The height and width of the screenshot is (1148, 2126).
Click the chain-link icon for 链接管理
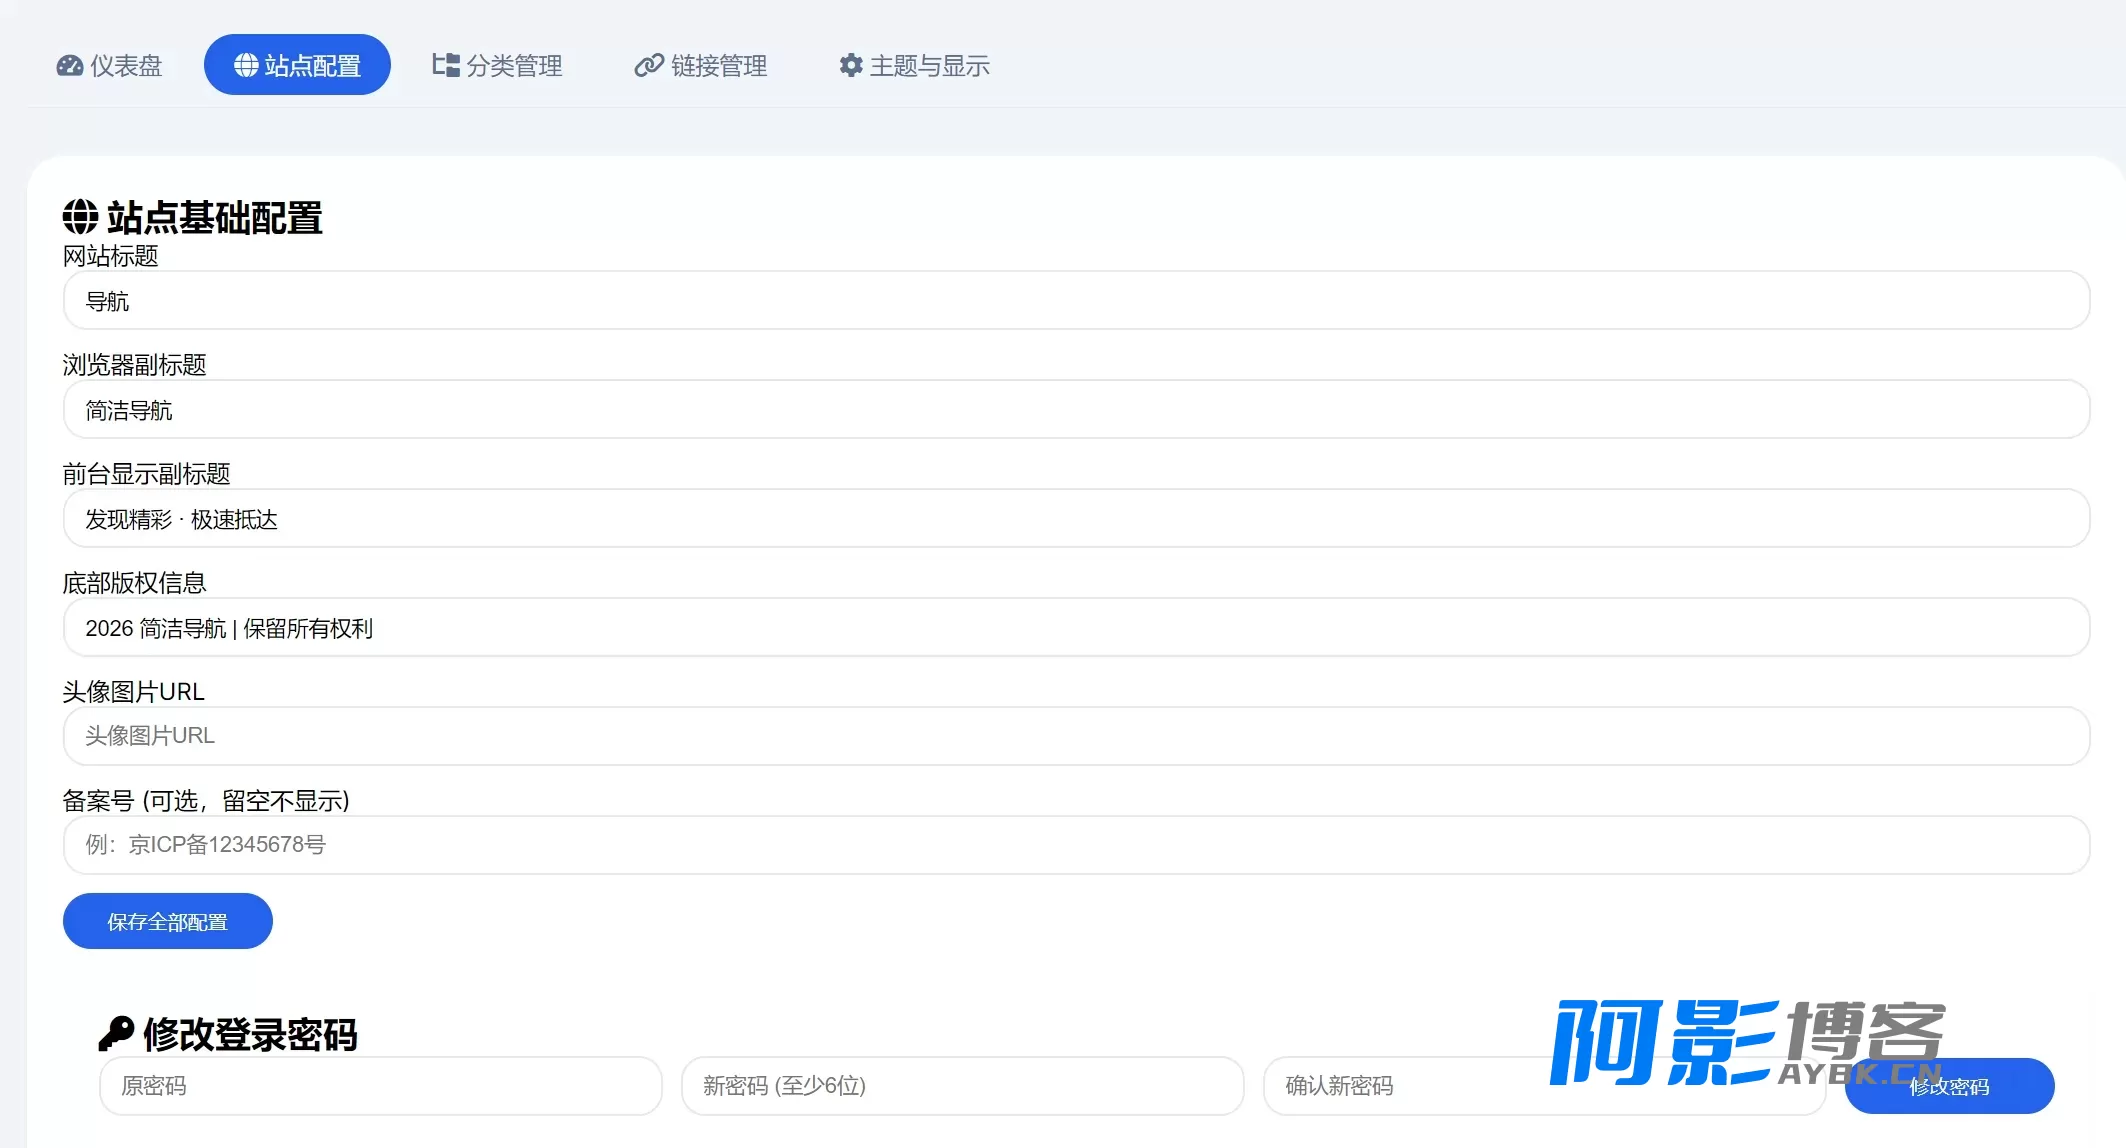pos(649,65)
